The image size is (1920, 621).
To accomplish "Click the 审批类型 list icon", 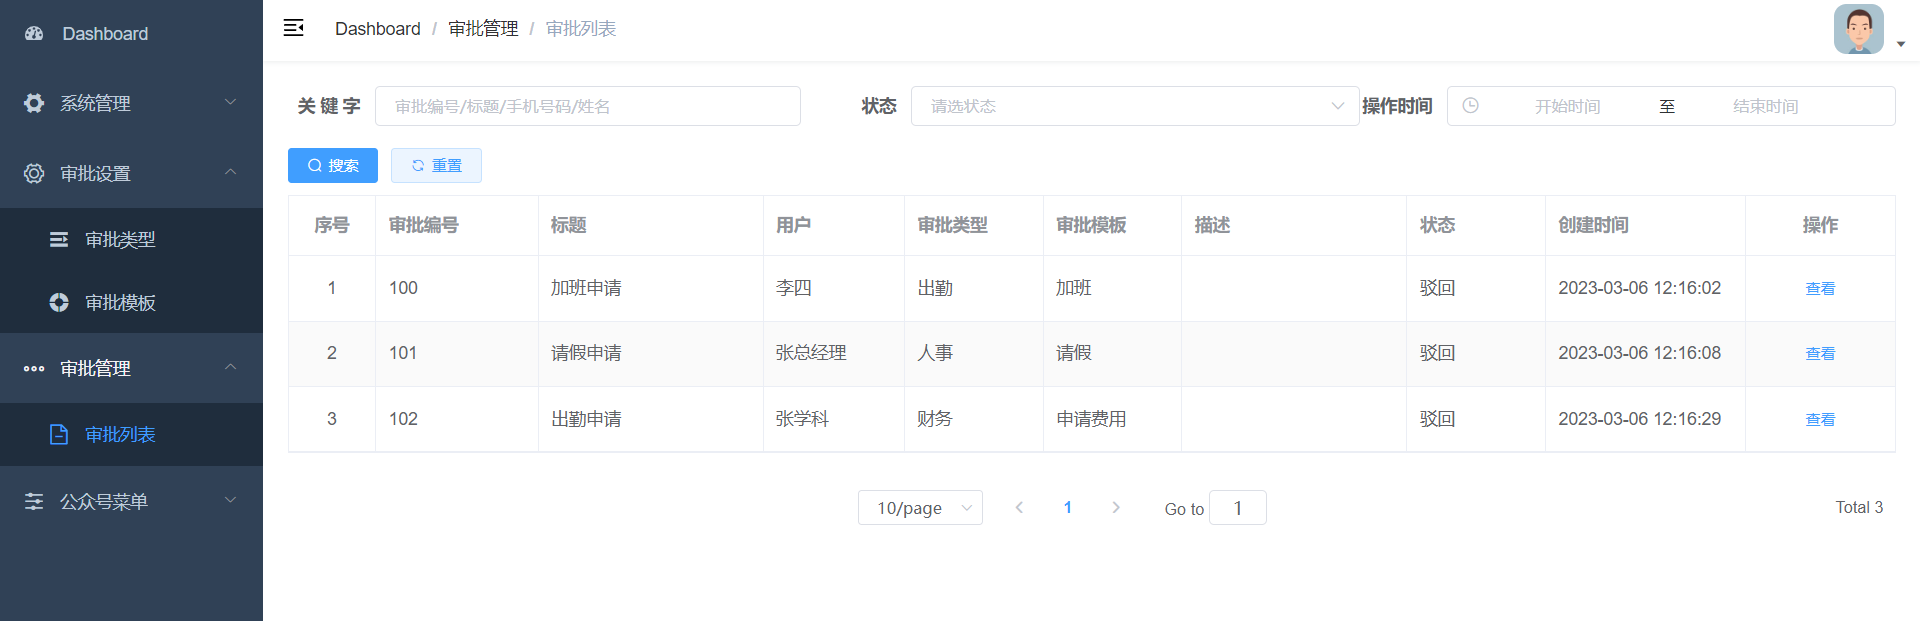I will (59, 240).
